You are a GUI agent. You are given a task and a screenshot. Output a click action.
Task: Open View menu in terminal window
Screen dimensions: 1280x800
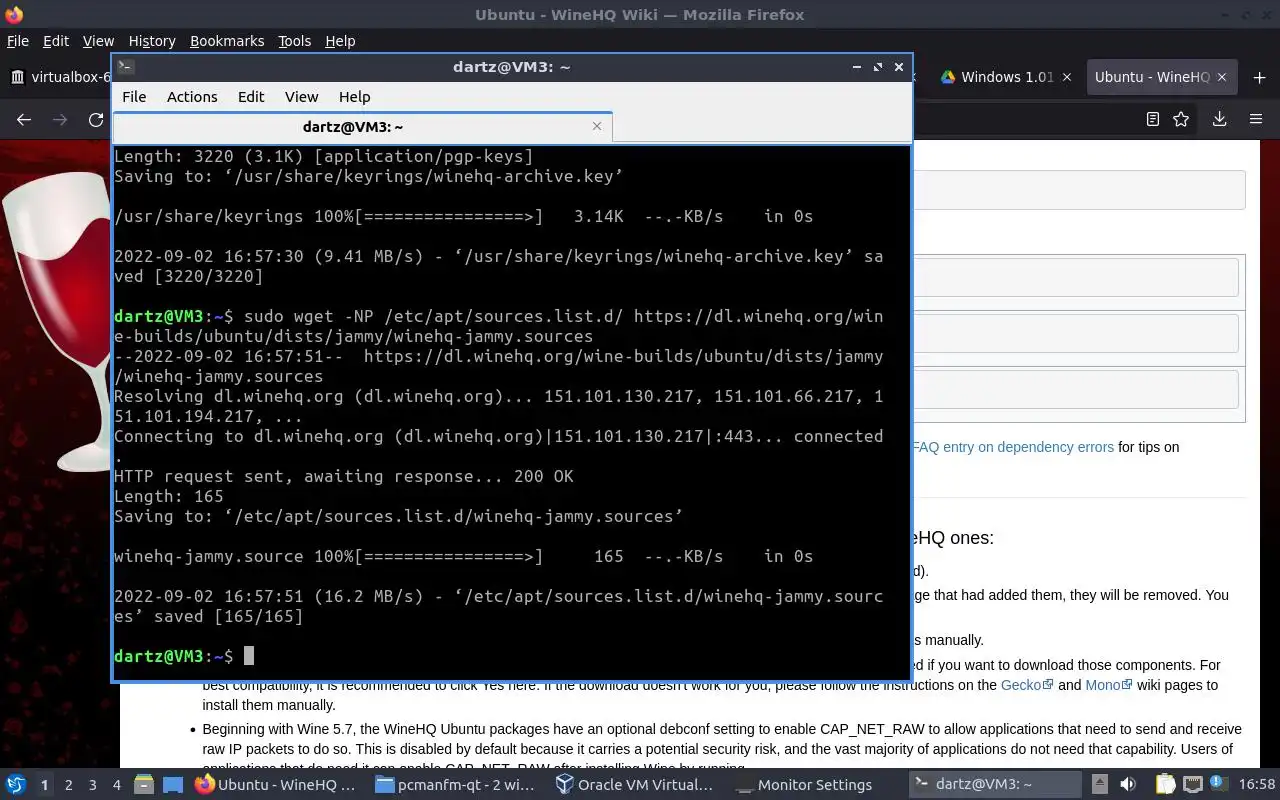click(x=301, y=97)
